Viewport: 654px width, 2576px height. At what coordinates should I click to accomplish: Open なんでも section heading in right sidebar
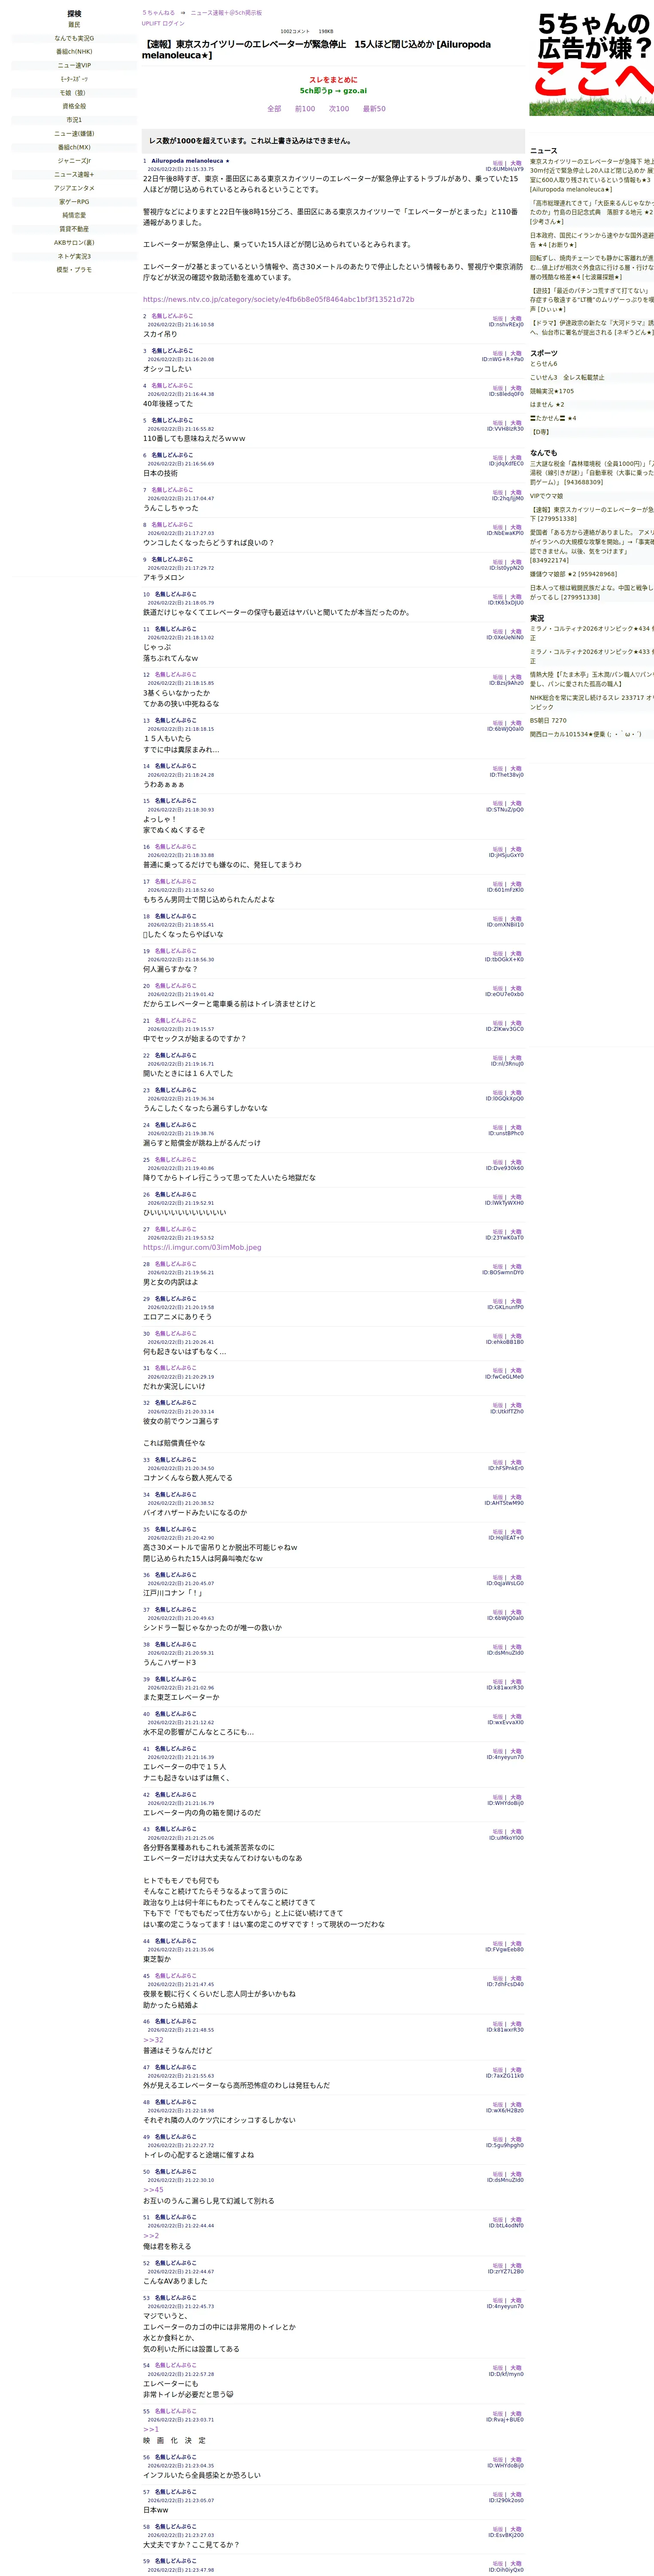click(x=544, y=453)
